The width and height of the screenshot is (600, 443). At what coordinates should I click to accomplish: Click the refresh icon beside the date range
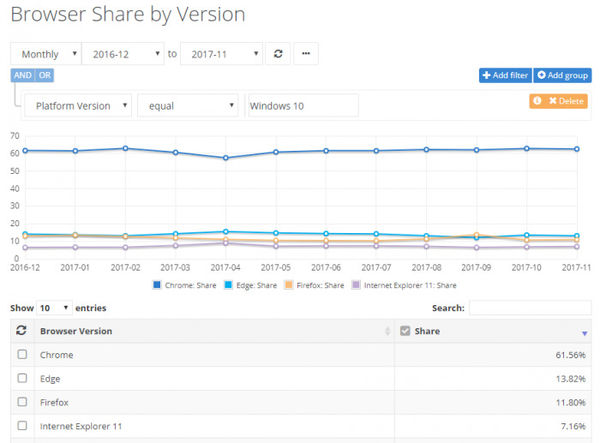[x=279, y=53]
